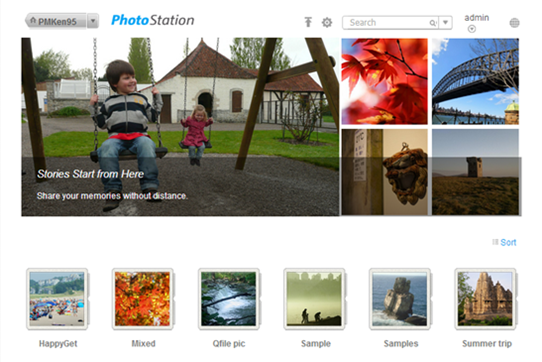Open the hanging wooden mask photo
The height and width of the screenshot is (362, 542).
(x=385, y=172)
